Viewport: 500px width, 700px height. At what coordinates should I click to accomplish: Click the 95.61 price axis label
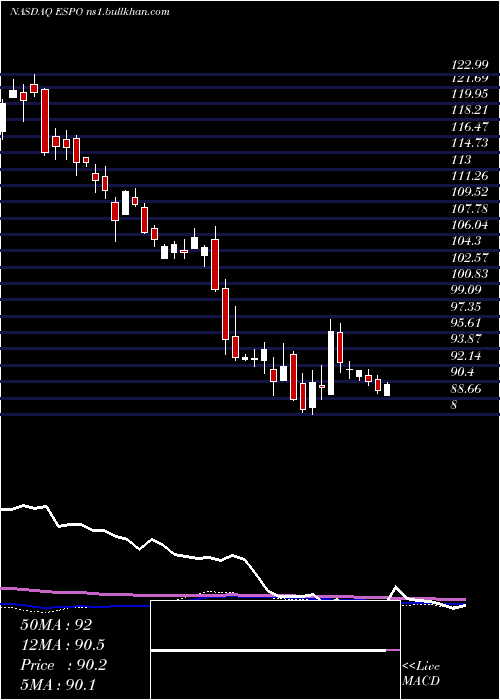[467, 323]
